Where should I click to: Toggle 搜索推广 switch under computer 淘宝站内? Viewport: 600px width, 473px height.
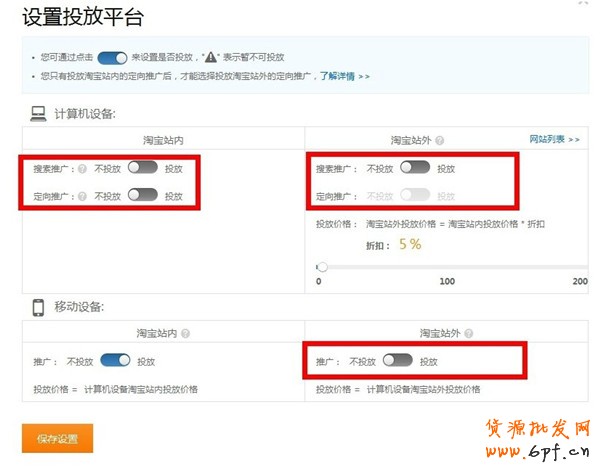click(x=142, y=168)
